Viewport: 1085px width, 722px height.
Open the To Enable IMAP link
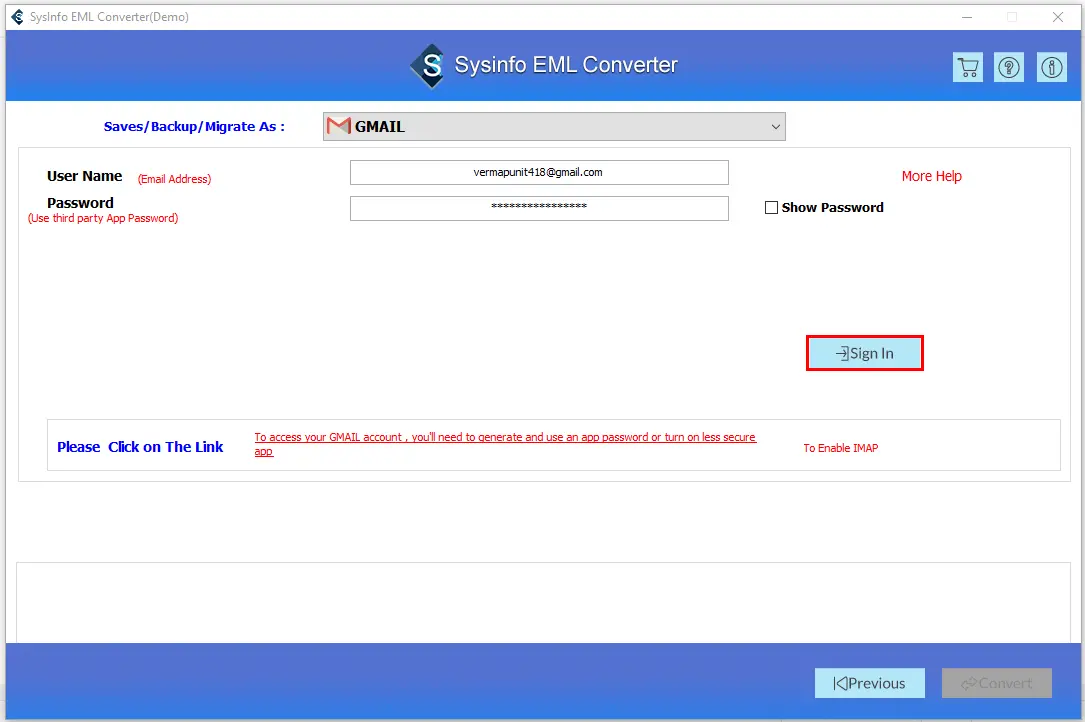pos(840,448)
